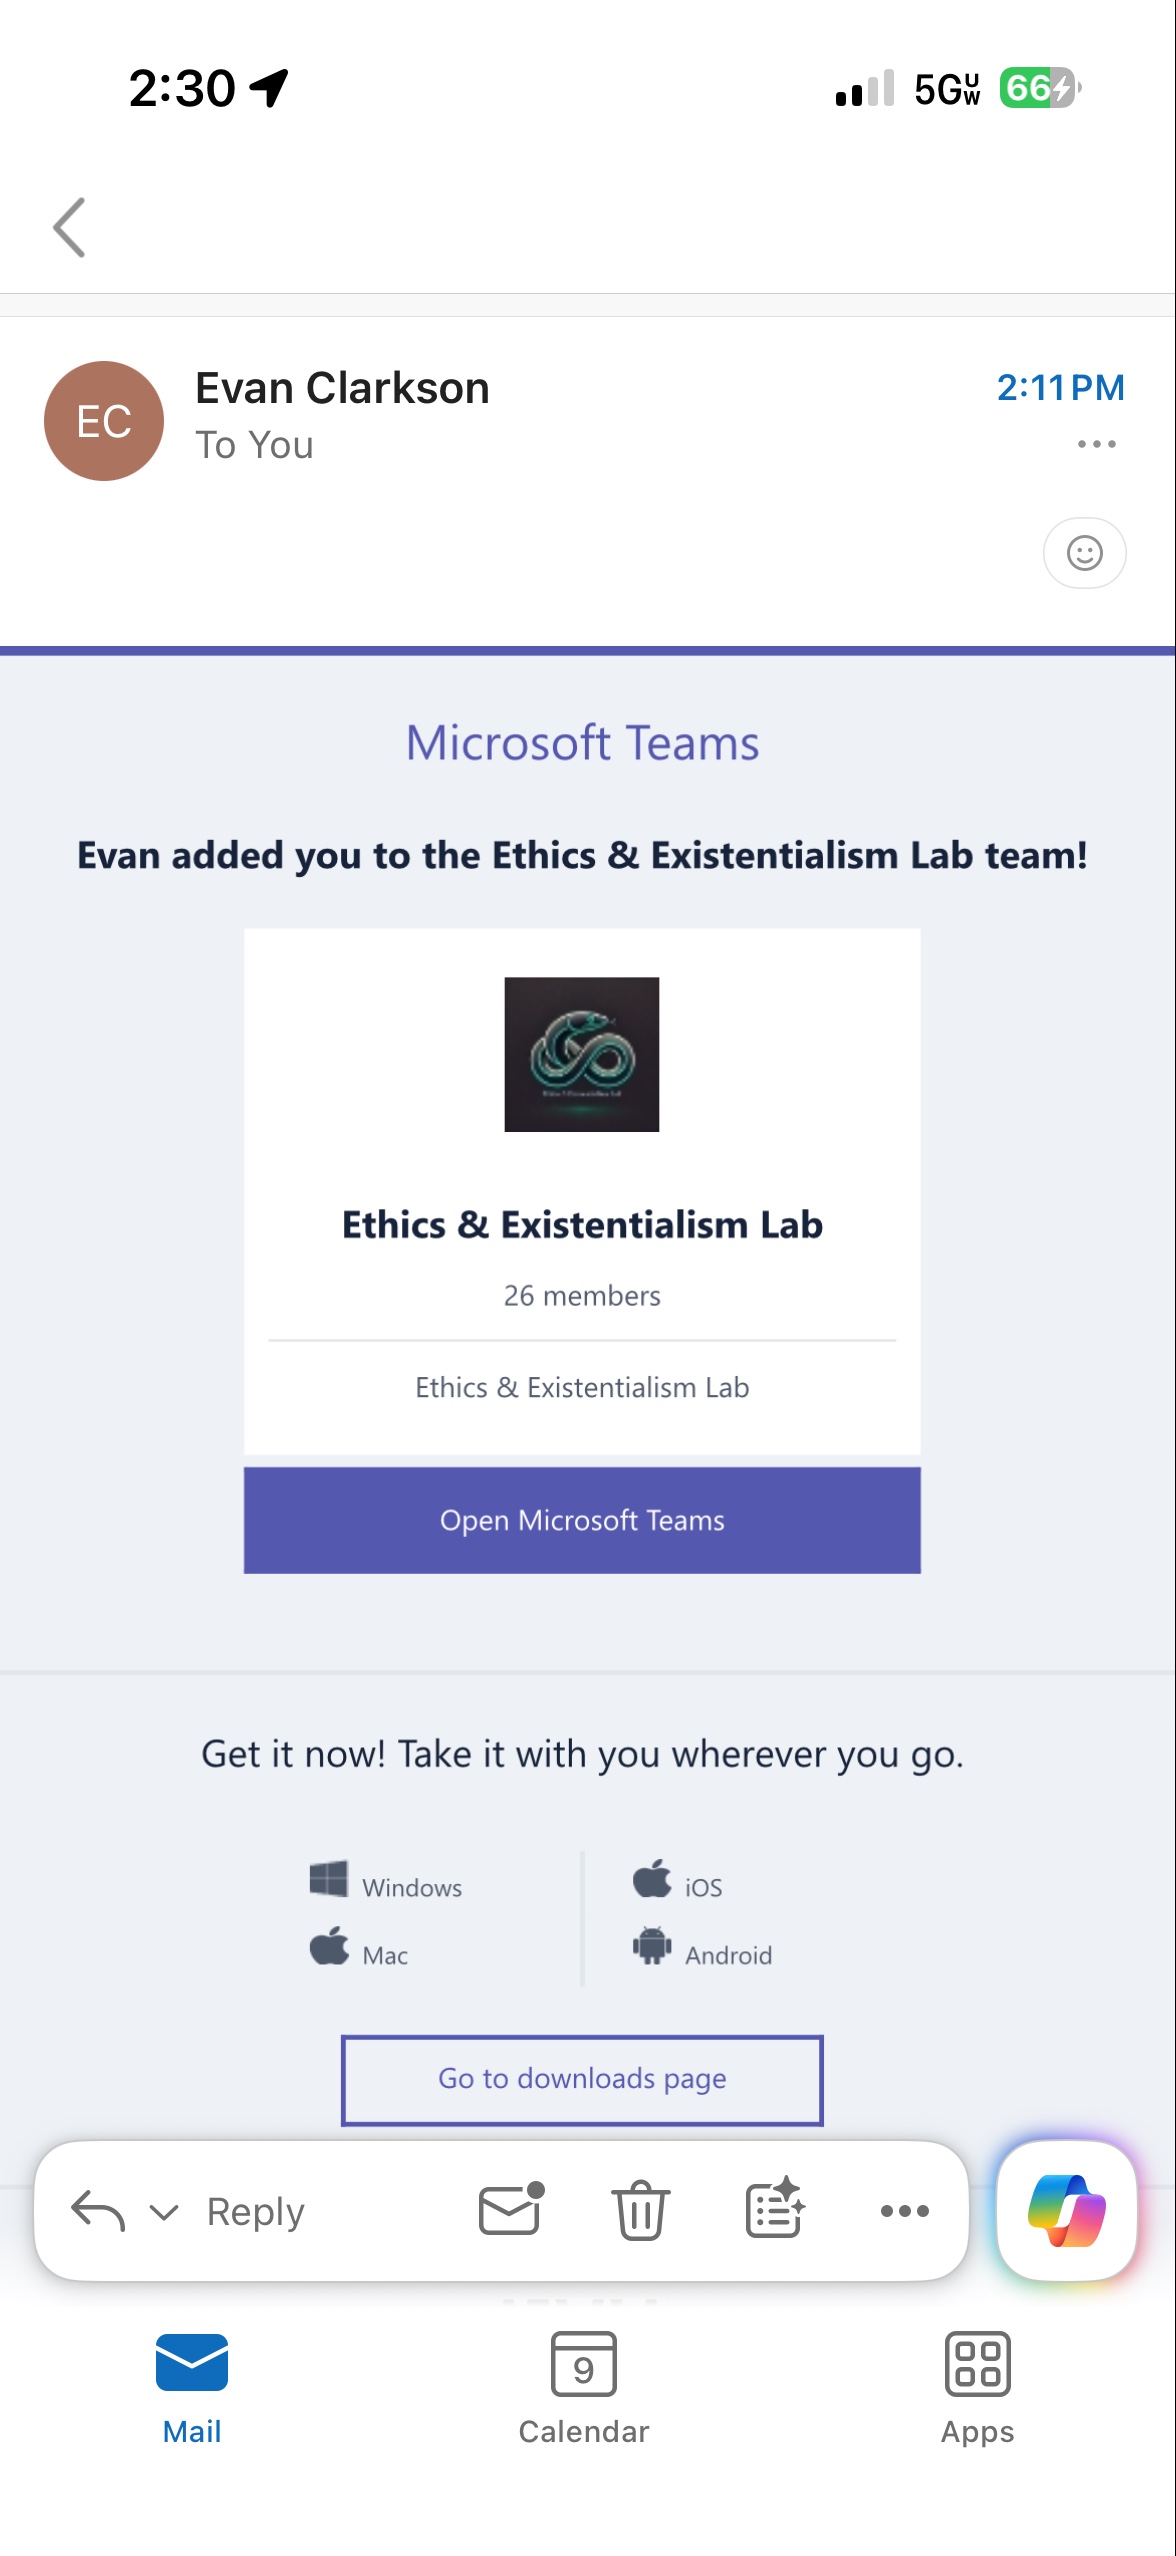Screen dimensions: 1176x2556
Task: Switch to the Apps tab
Action: click(977, 2389)
